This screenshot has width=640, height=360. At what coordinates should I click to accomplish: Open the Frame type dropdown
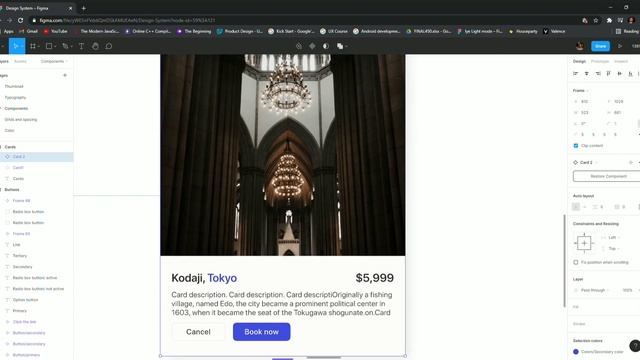[580, 91]
